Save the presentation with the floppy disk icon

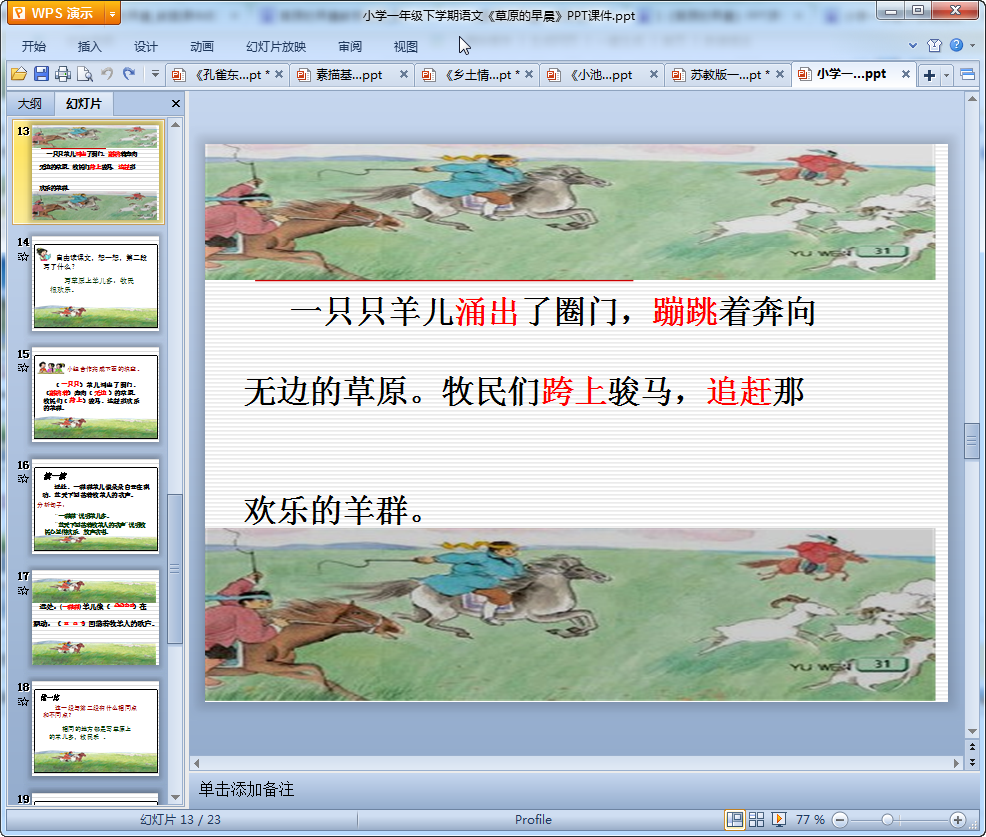42,74
